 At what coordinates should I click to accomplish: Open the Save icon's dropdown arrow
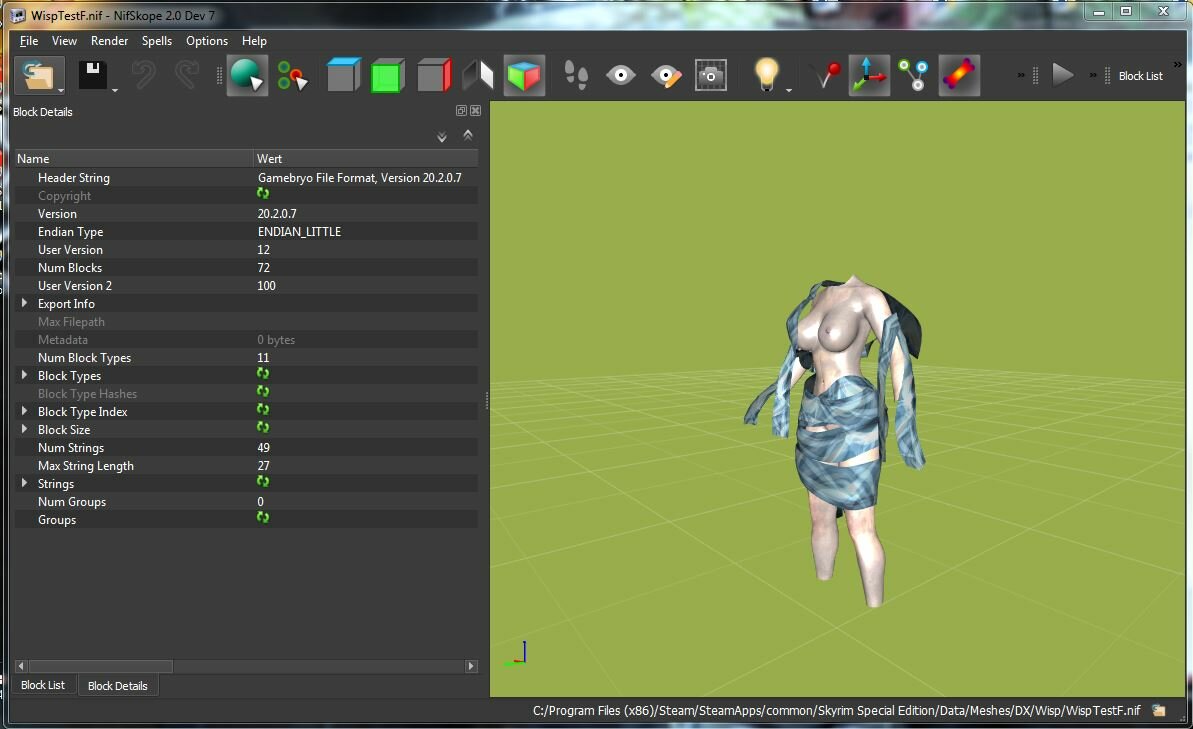pos(115,90)
